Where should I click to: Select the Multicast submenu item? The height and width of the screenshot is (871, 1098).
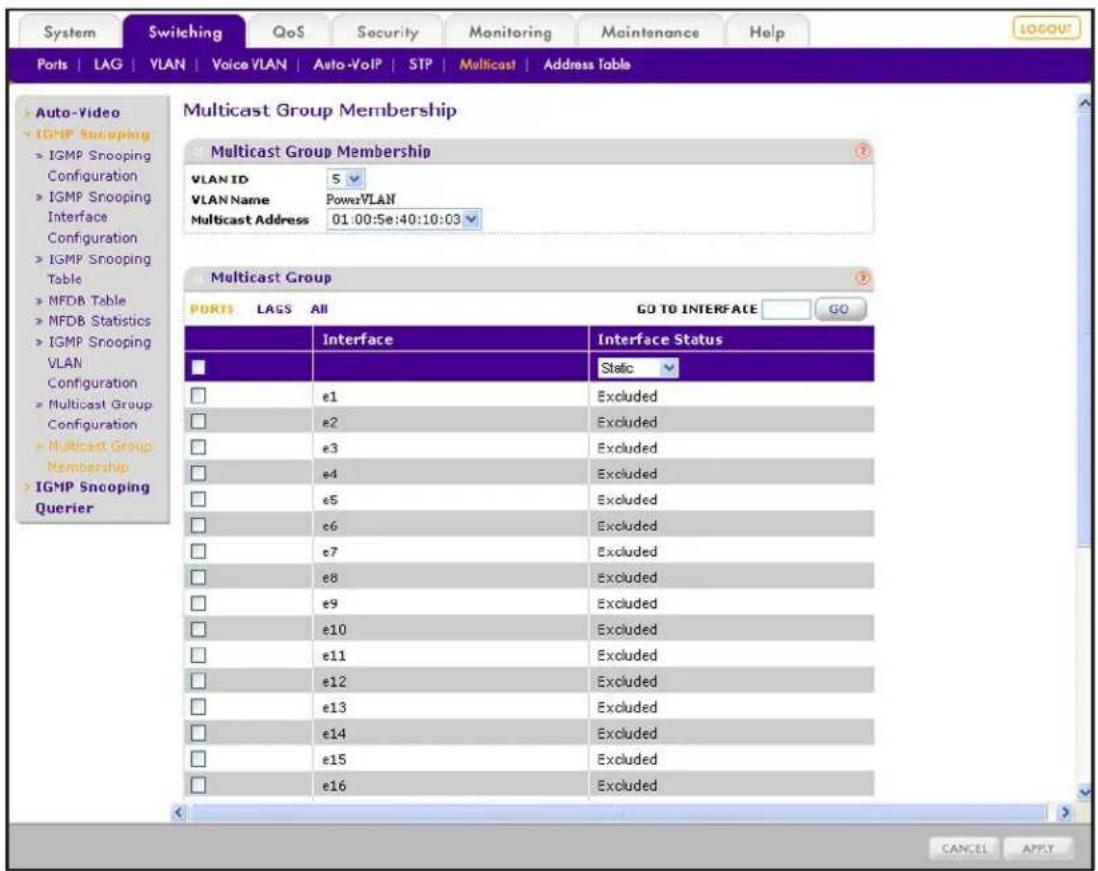point(487,64)
